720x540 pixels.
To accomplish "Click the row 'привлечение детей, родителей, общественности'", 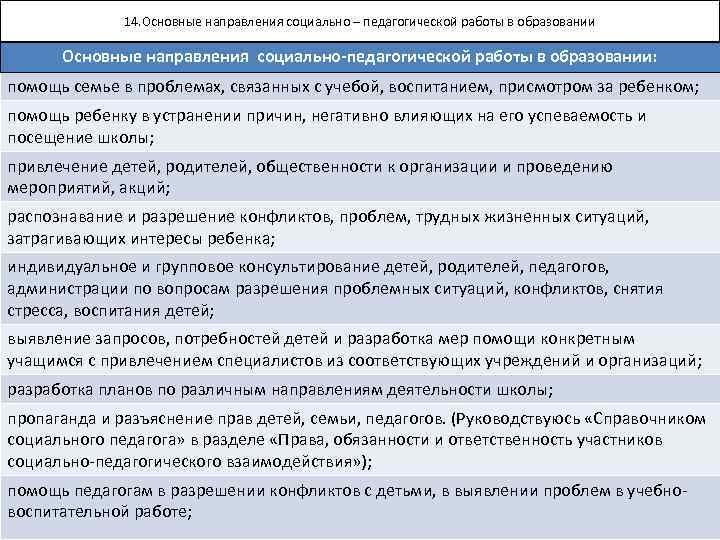I will pyautogui.click(x=360, y=177).
